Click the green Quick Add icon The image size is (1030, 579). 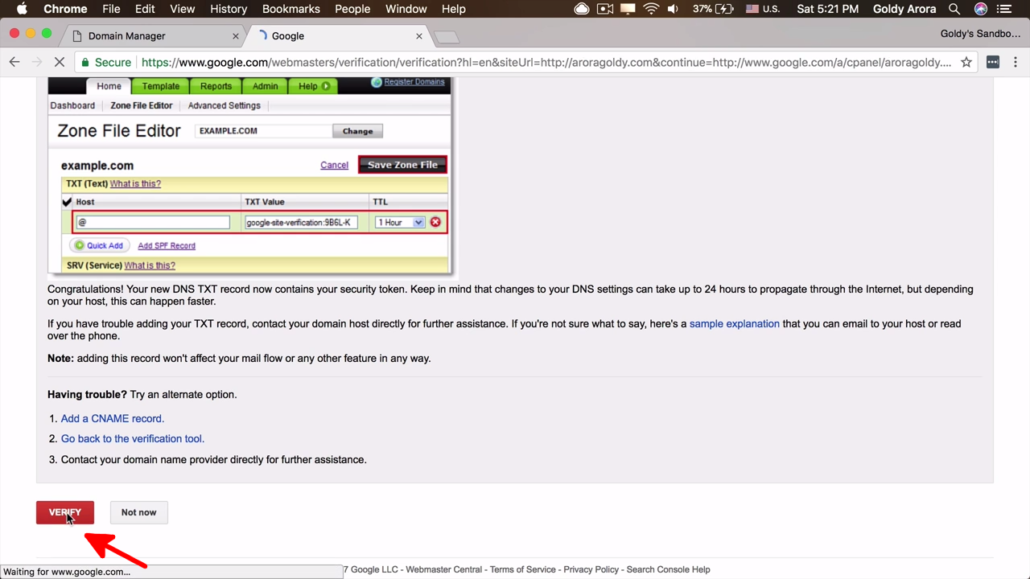79,245
